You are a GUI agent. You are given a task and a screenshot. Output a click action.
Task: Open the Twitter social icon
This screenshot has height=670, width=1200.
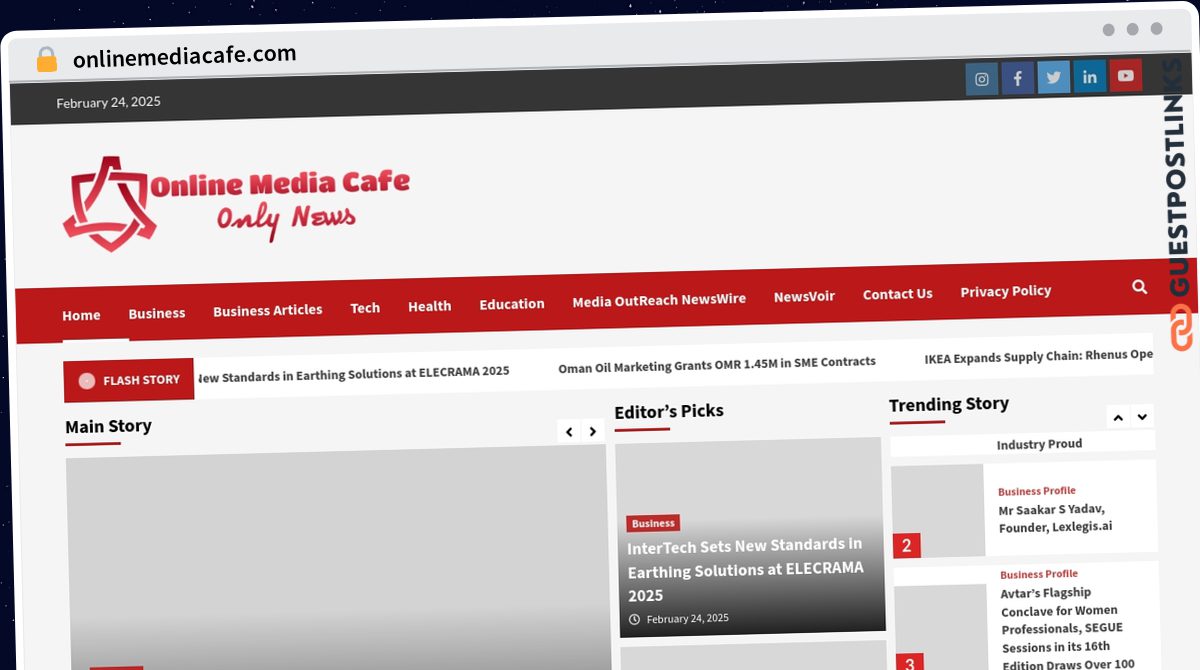pyautogui.click(x=1054, y=77)
